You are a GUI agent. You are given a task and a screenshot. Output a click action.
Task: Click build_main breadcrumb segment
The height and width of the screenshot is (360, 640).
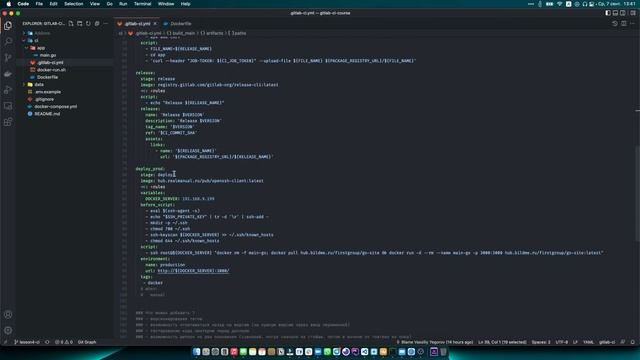point(181,33)
